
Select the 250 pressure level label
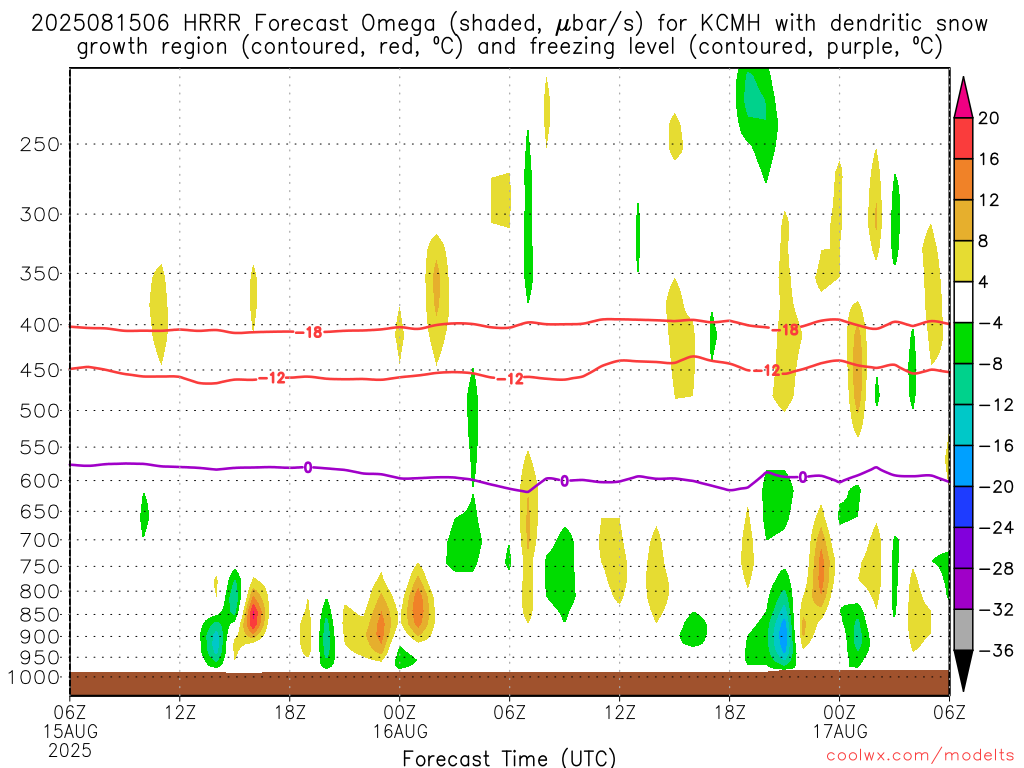pos(40,144)
